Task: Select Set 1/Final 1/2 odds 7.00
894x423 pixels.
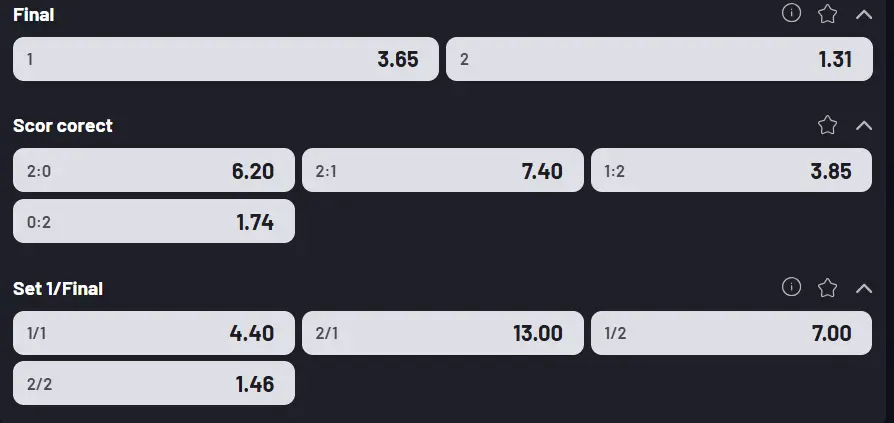Action: click(x=732, y=333)
